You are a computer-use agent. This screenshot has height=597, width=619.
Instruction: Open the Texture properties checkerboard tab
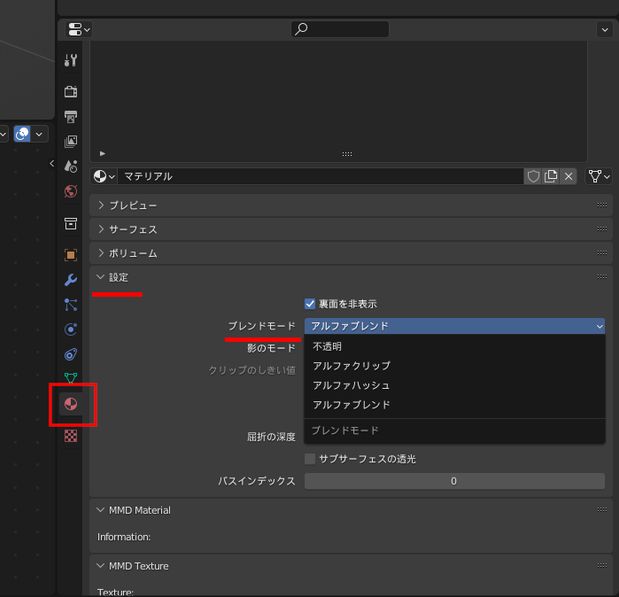tap(71, 436)
